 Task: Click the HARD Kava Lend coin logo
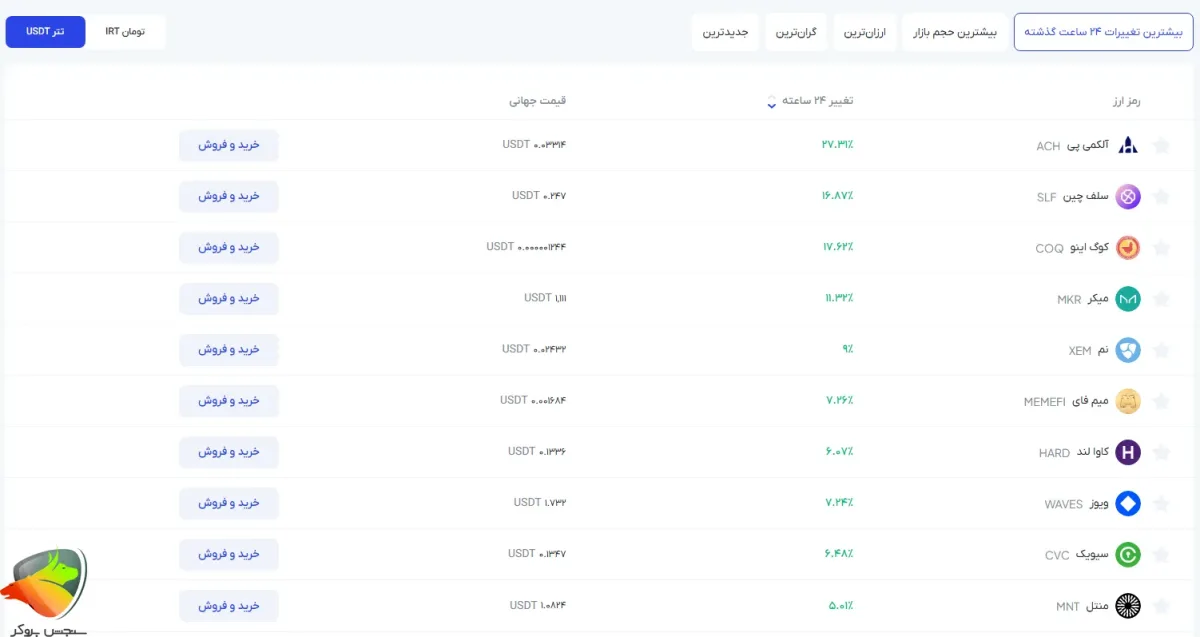coord(1128,452)
